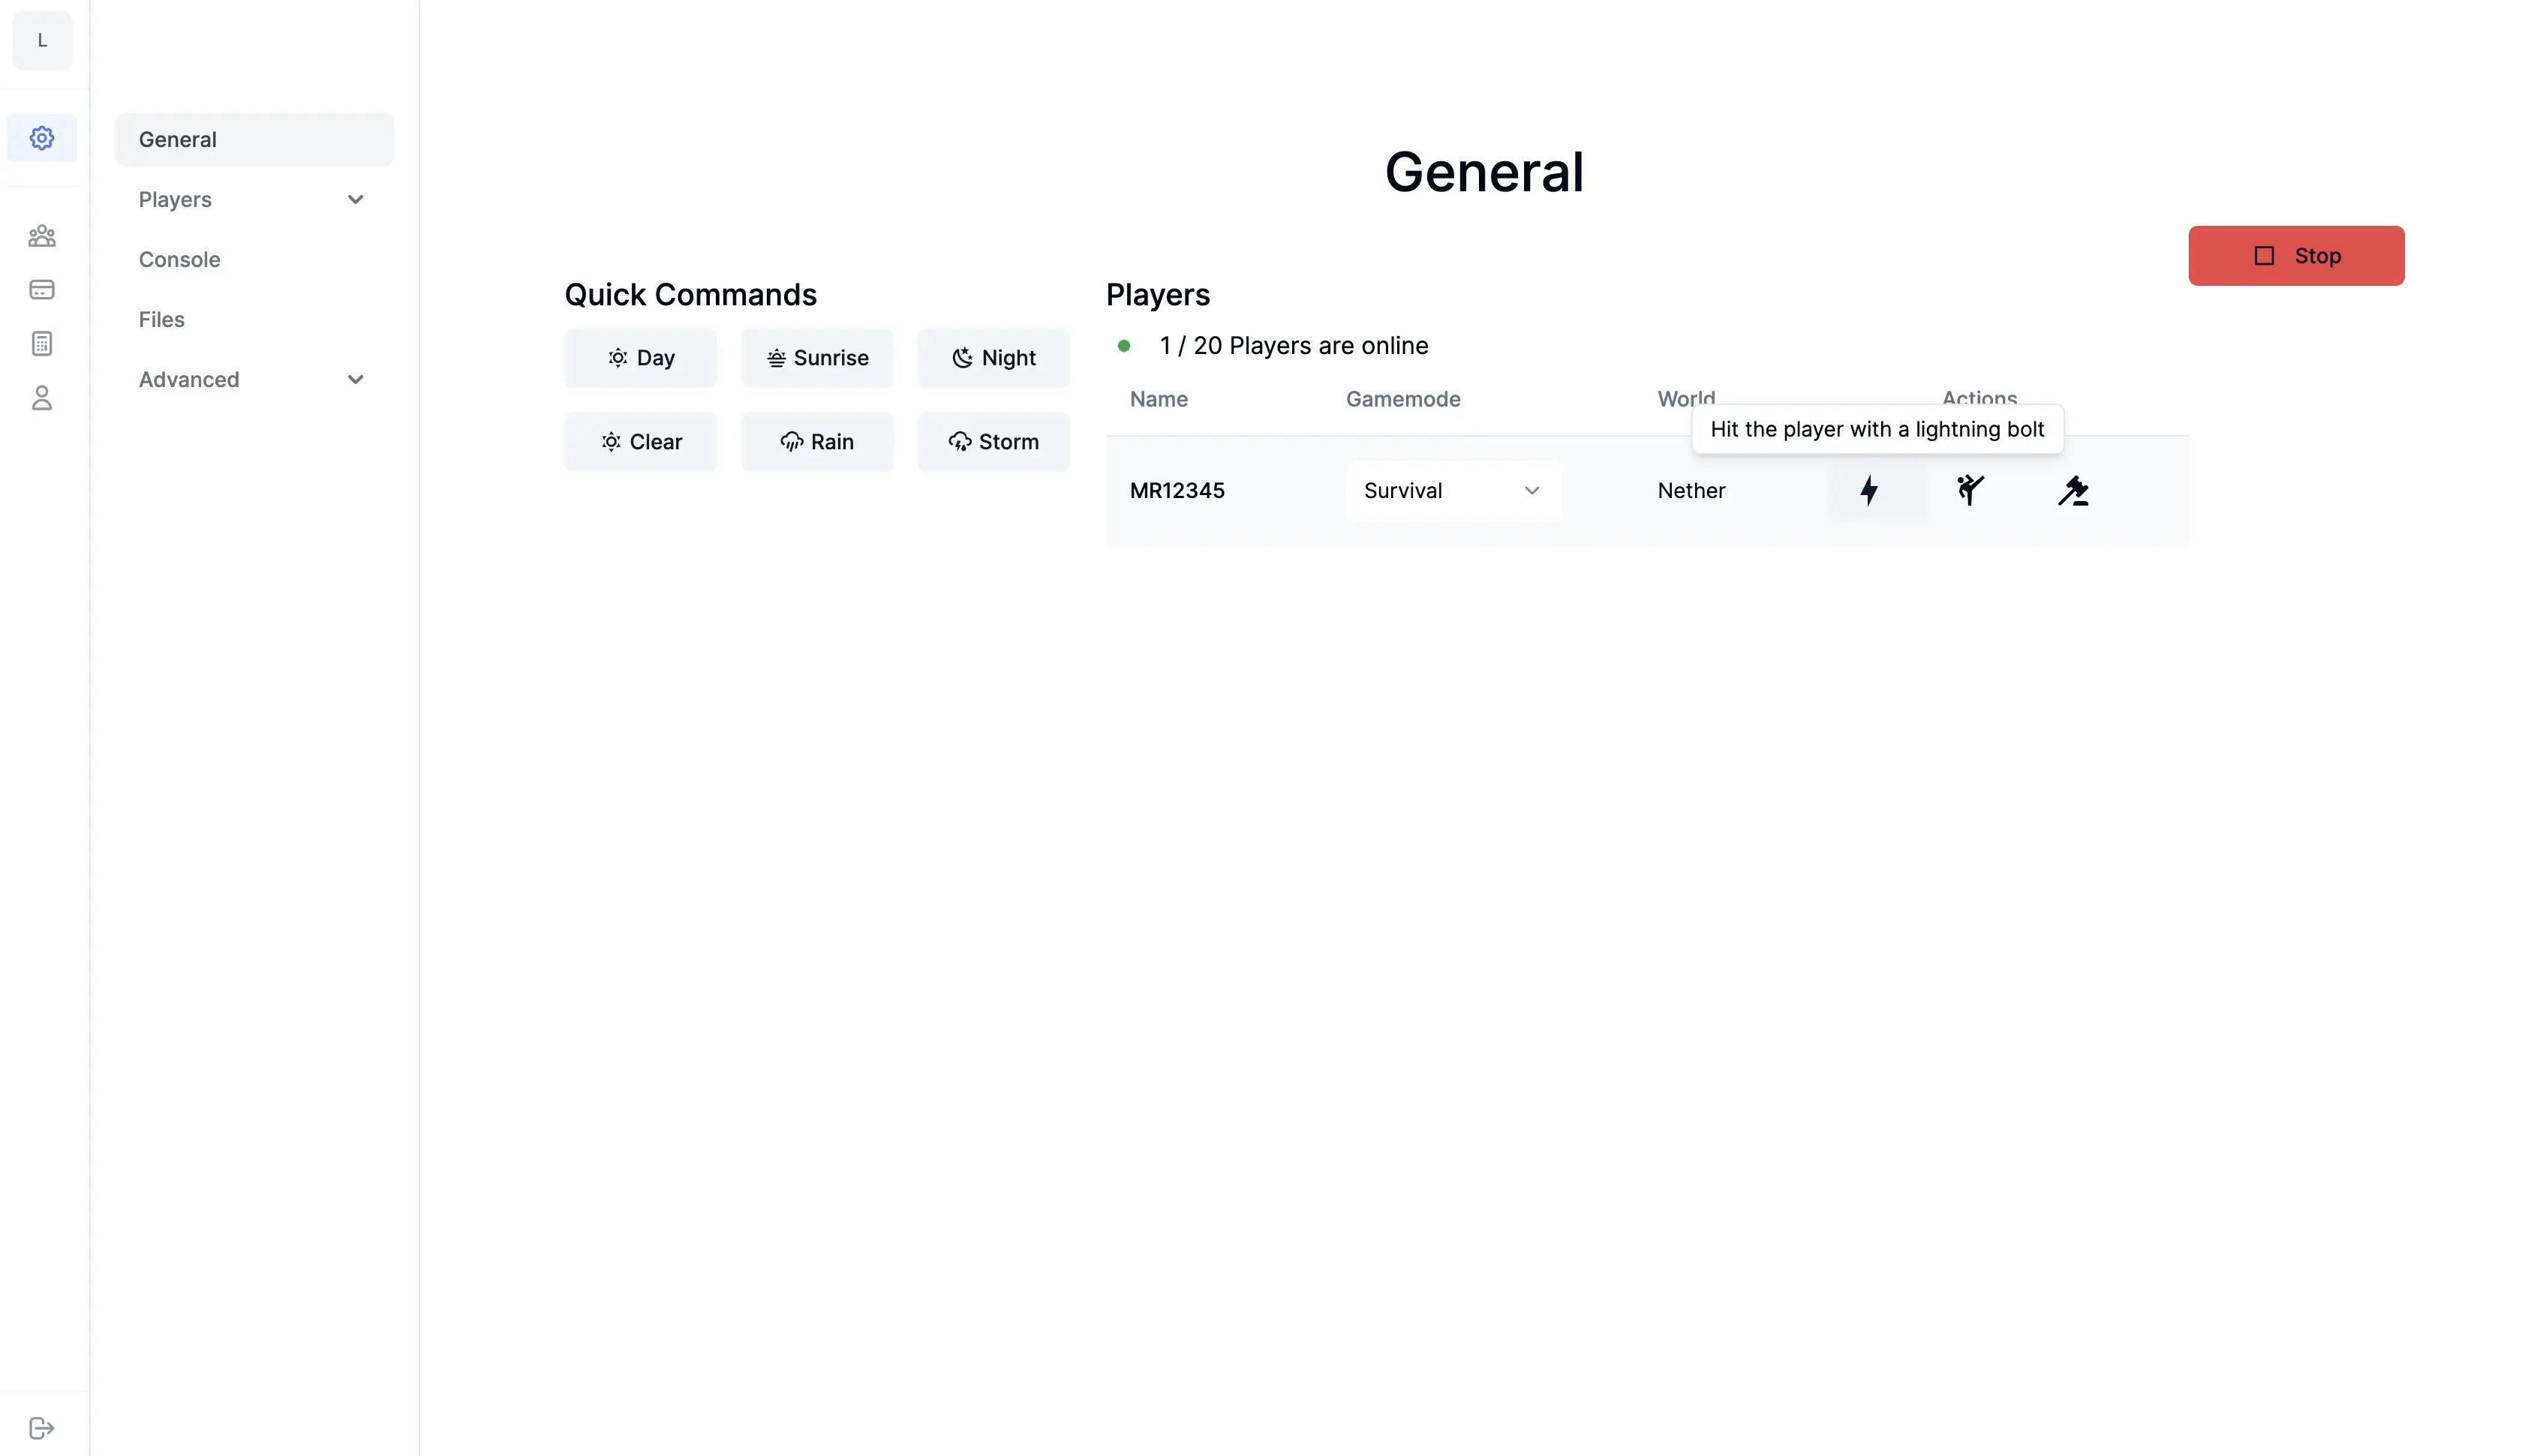Click the Night quick command button
2537x1456 pixels.
tap(993, 357)
